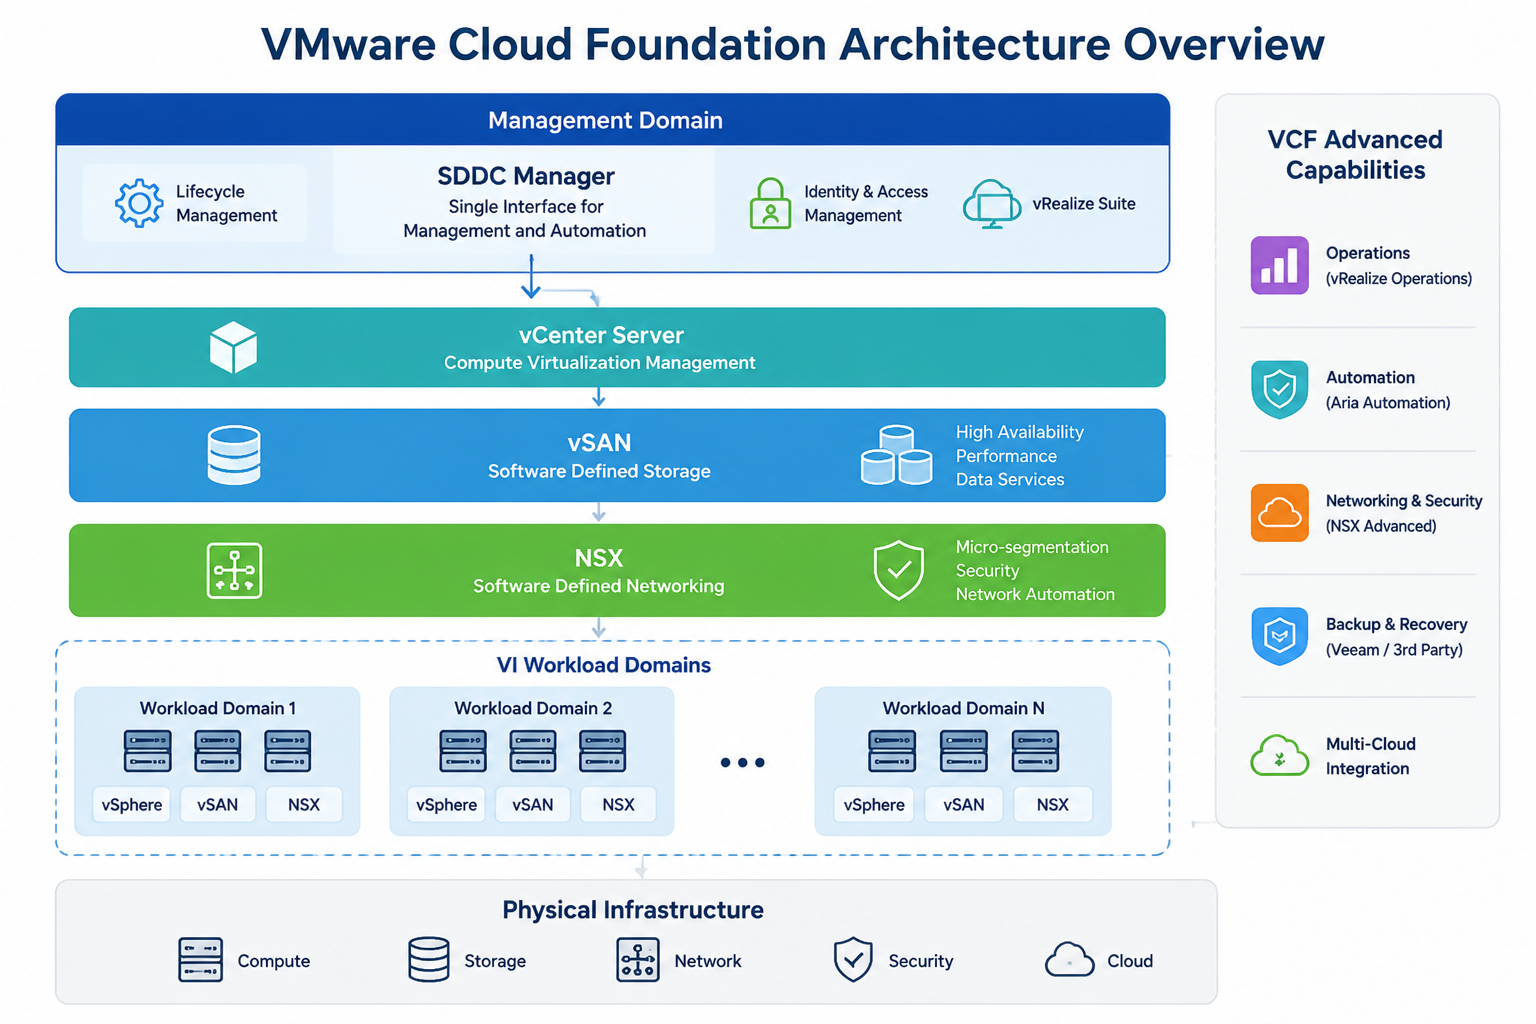The image size is (1536, 1024).
Task: Click the 'Workload Domain 1' title
Action: pyautogui.click(x=218, y=708)
